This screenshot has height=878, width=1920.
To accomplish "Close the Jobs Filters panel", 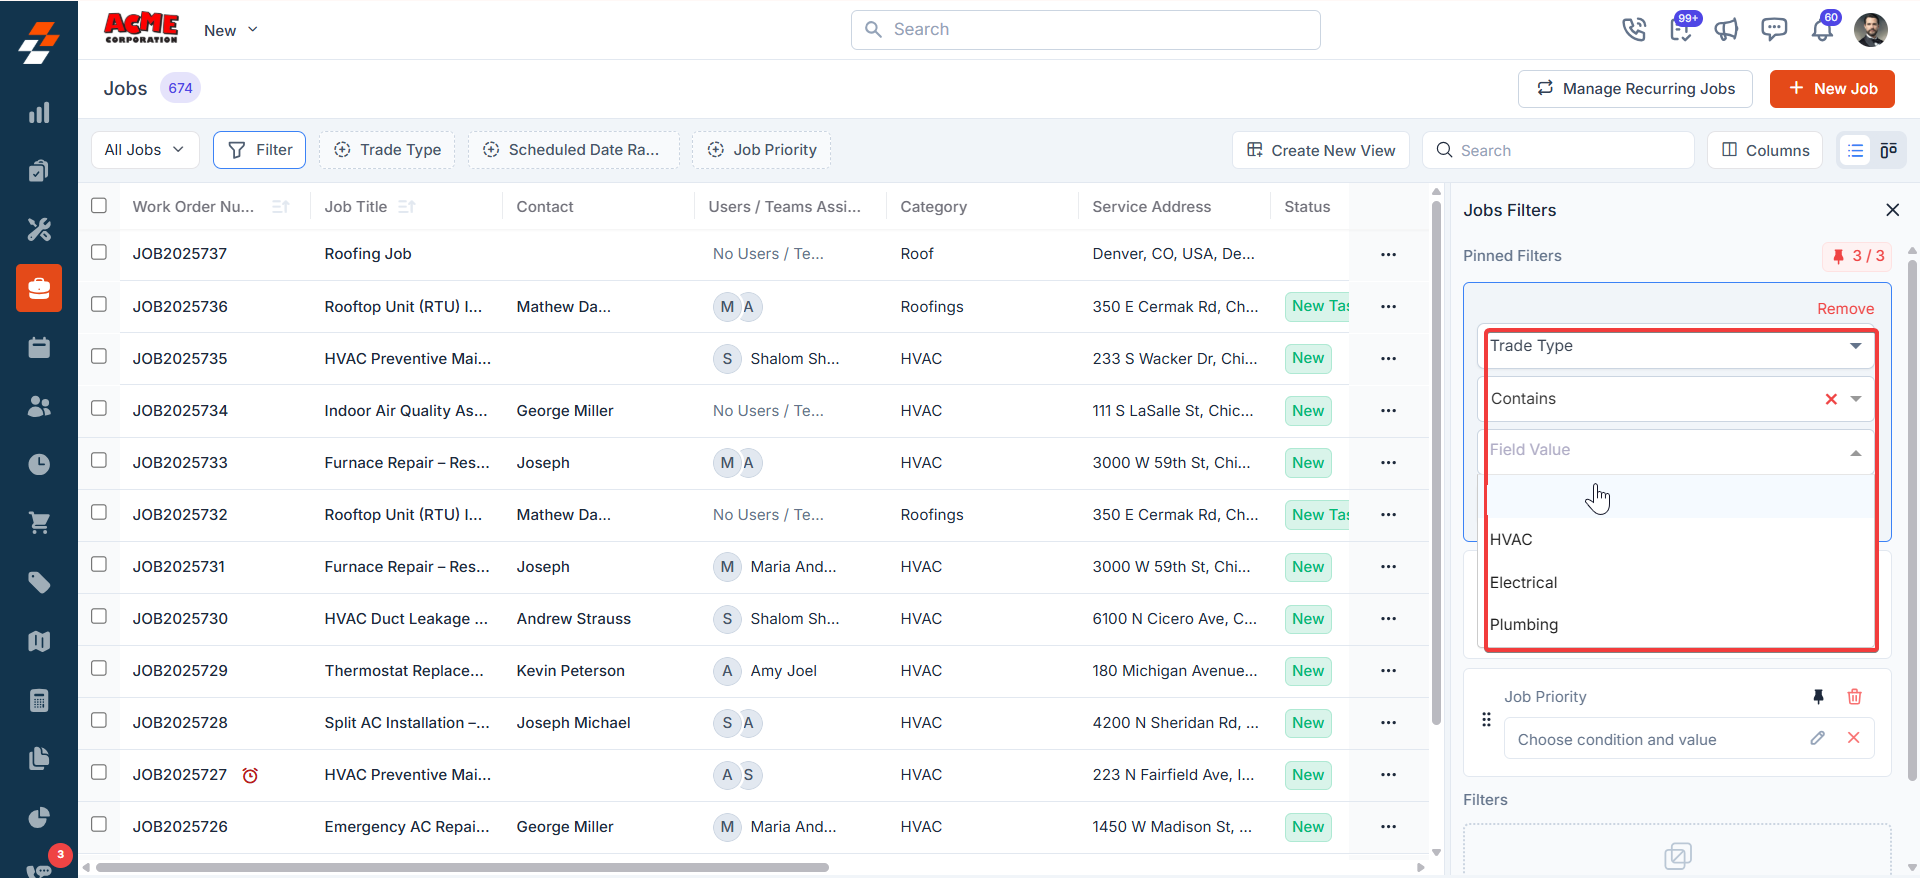I will point(1892,210).
